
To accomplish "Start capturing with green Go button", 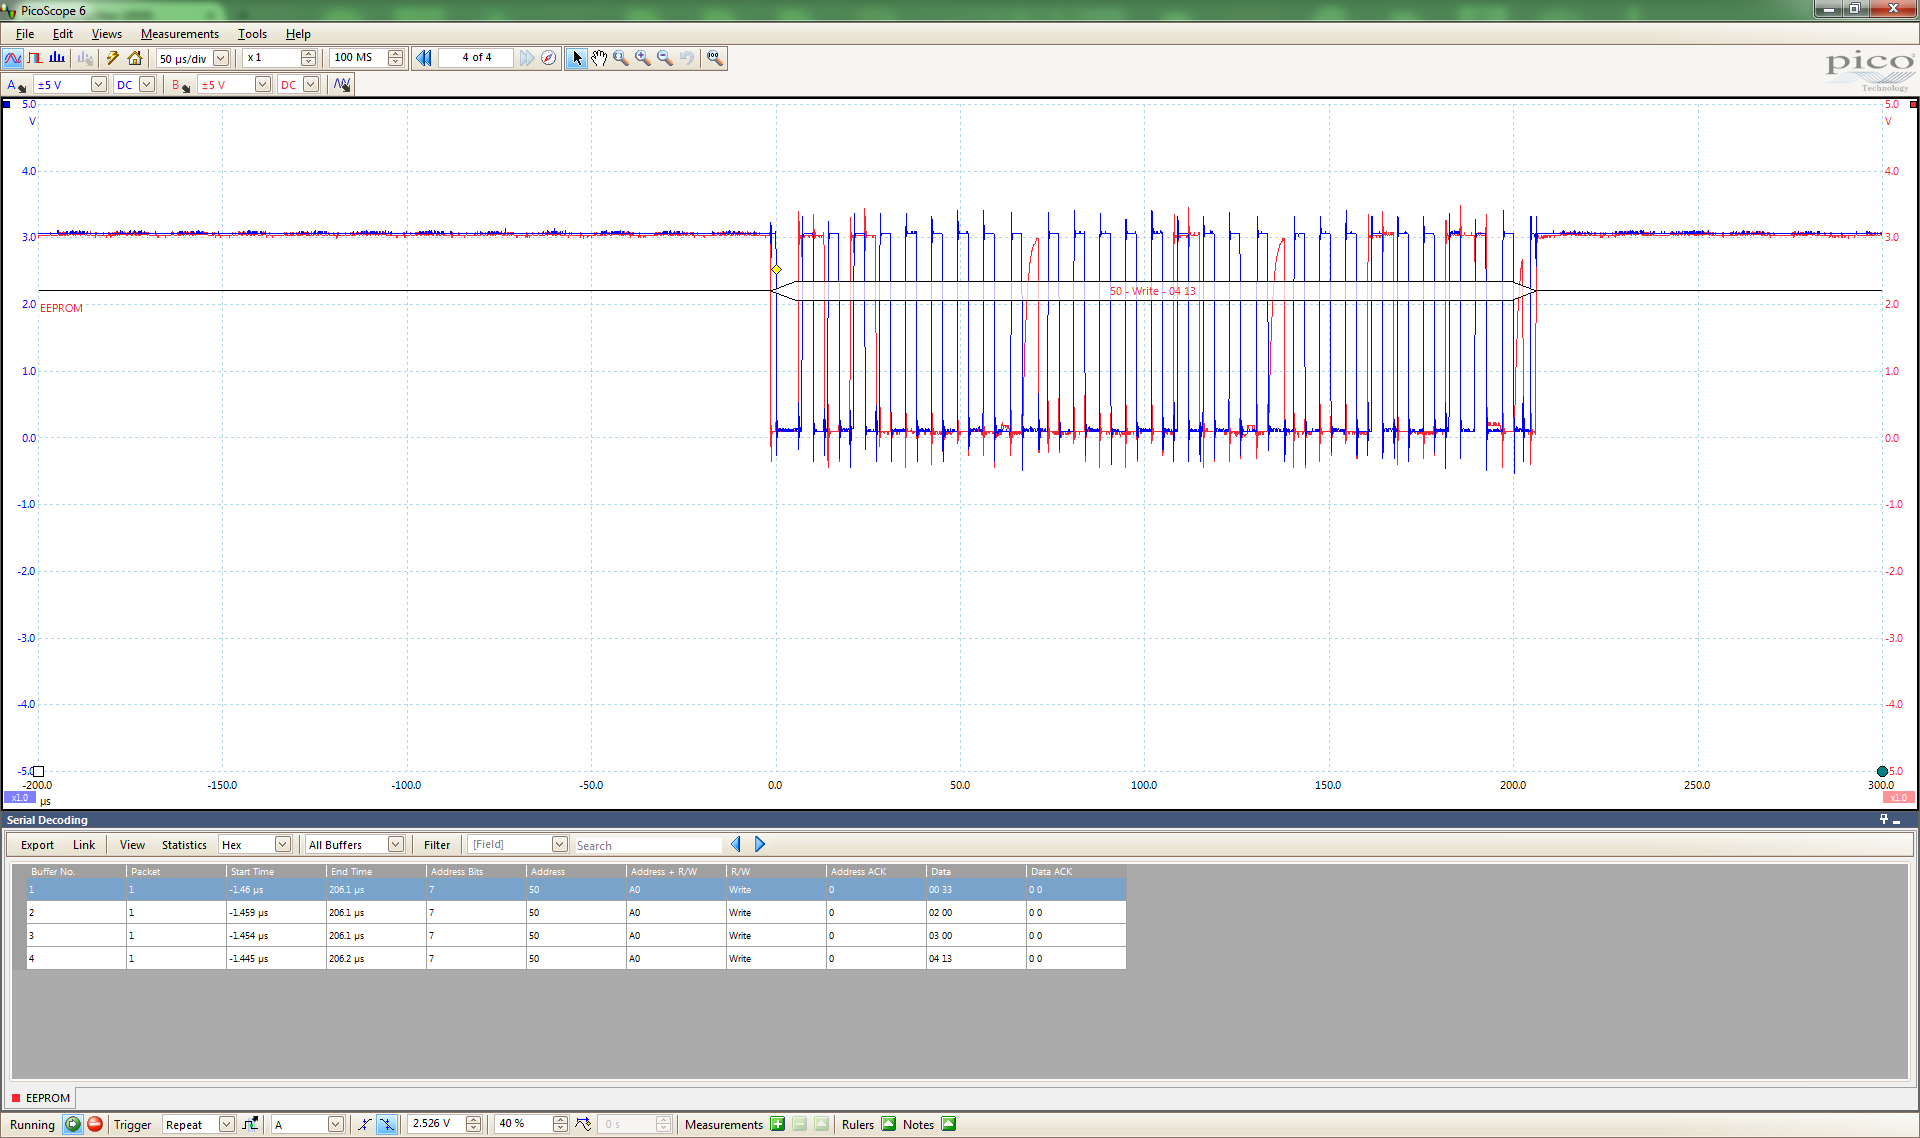I will pyautogui.click(x=73, y=1124).
